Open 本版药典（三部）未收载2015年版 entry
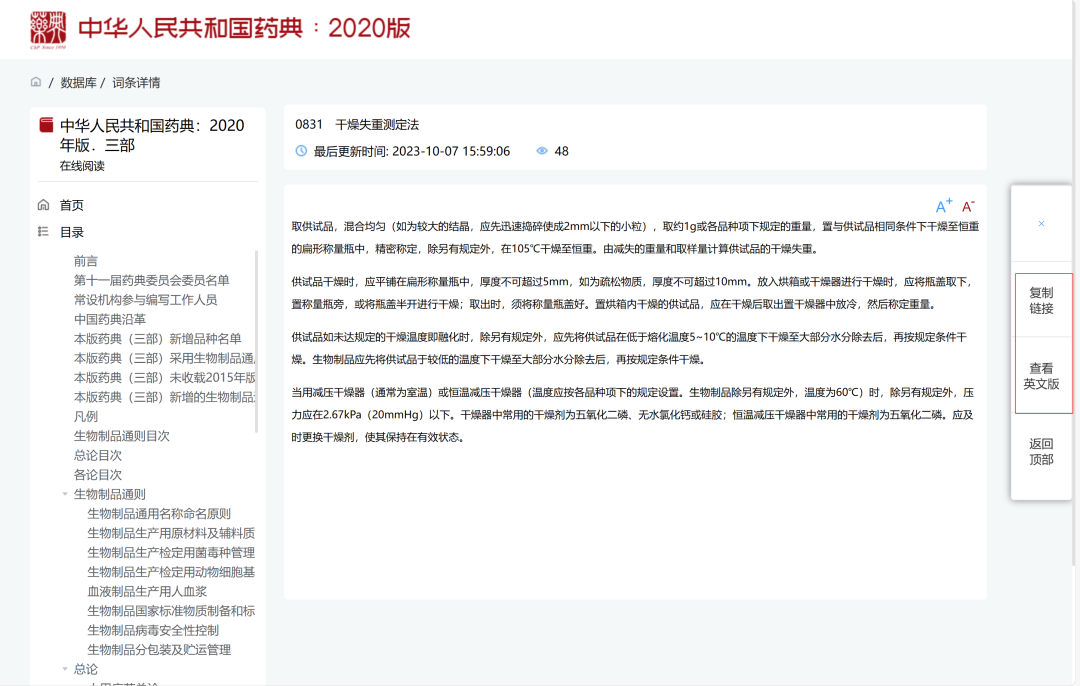Image resolution: width=1080 pixels, height=686 pixels. click(165, 377)
